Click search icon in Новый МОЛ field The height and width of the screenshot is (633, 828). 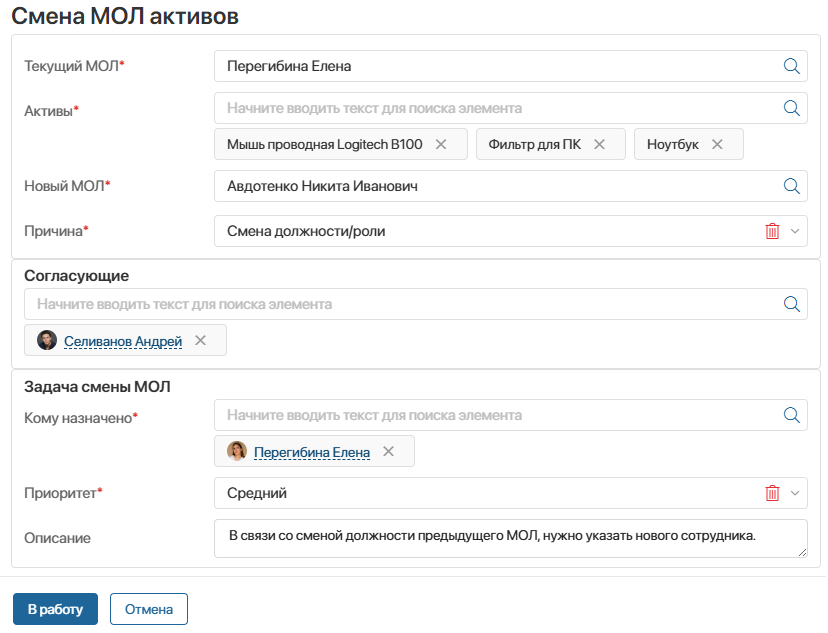coord(791,186)
